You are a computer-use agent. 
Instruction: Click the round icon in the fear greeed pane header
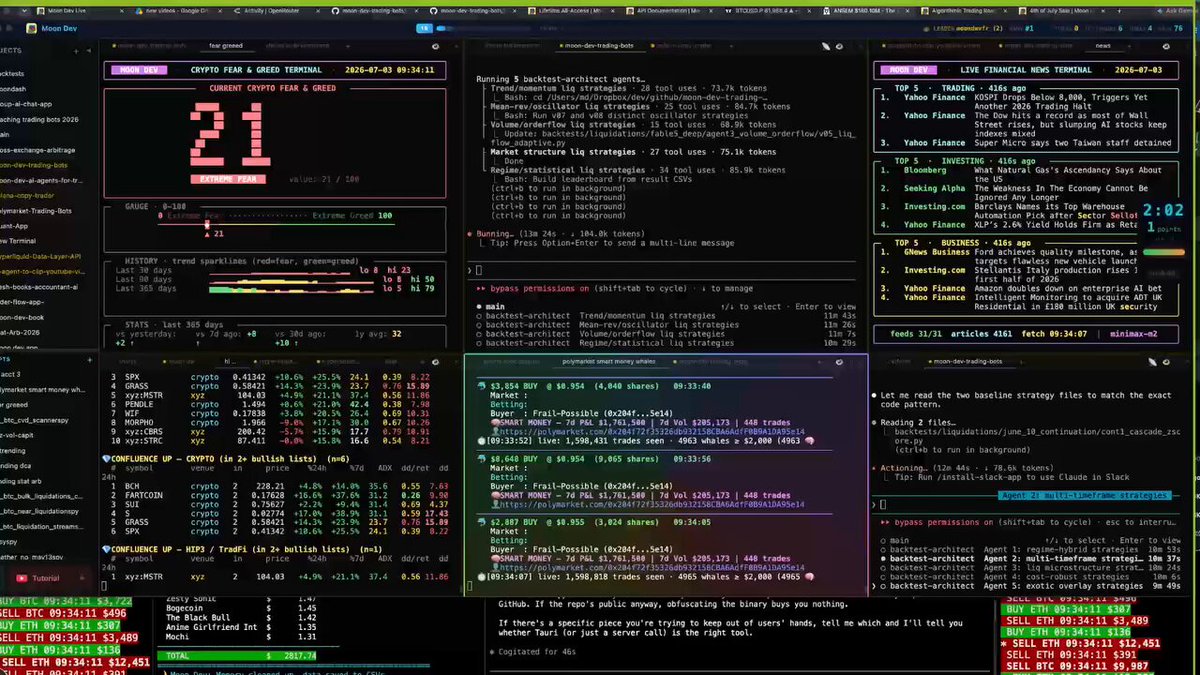[435, 46]
